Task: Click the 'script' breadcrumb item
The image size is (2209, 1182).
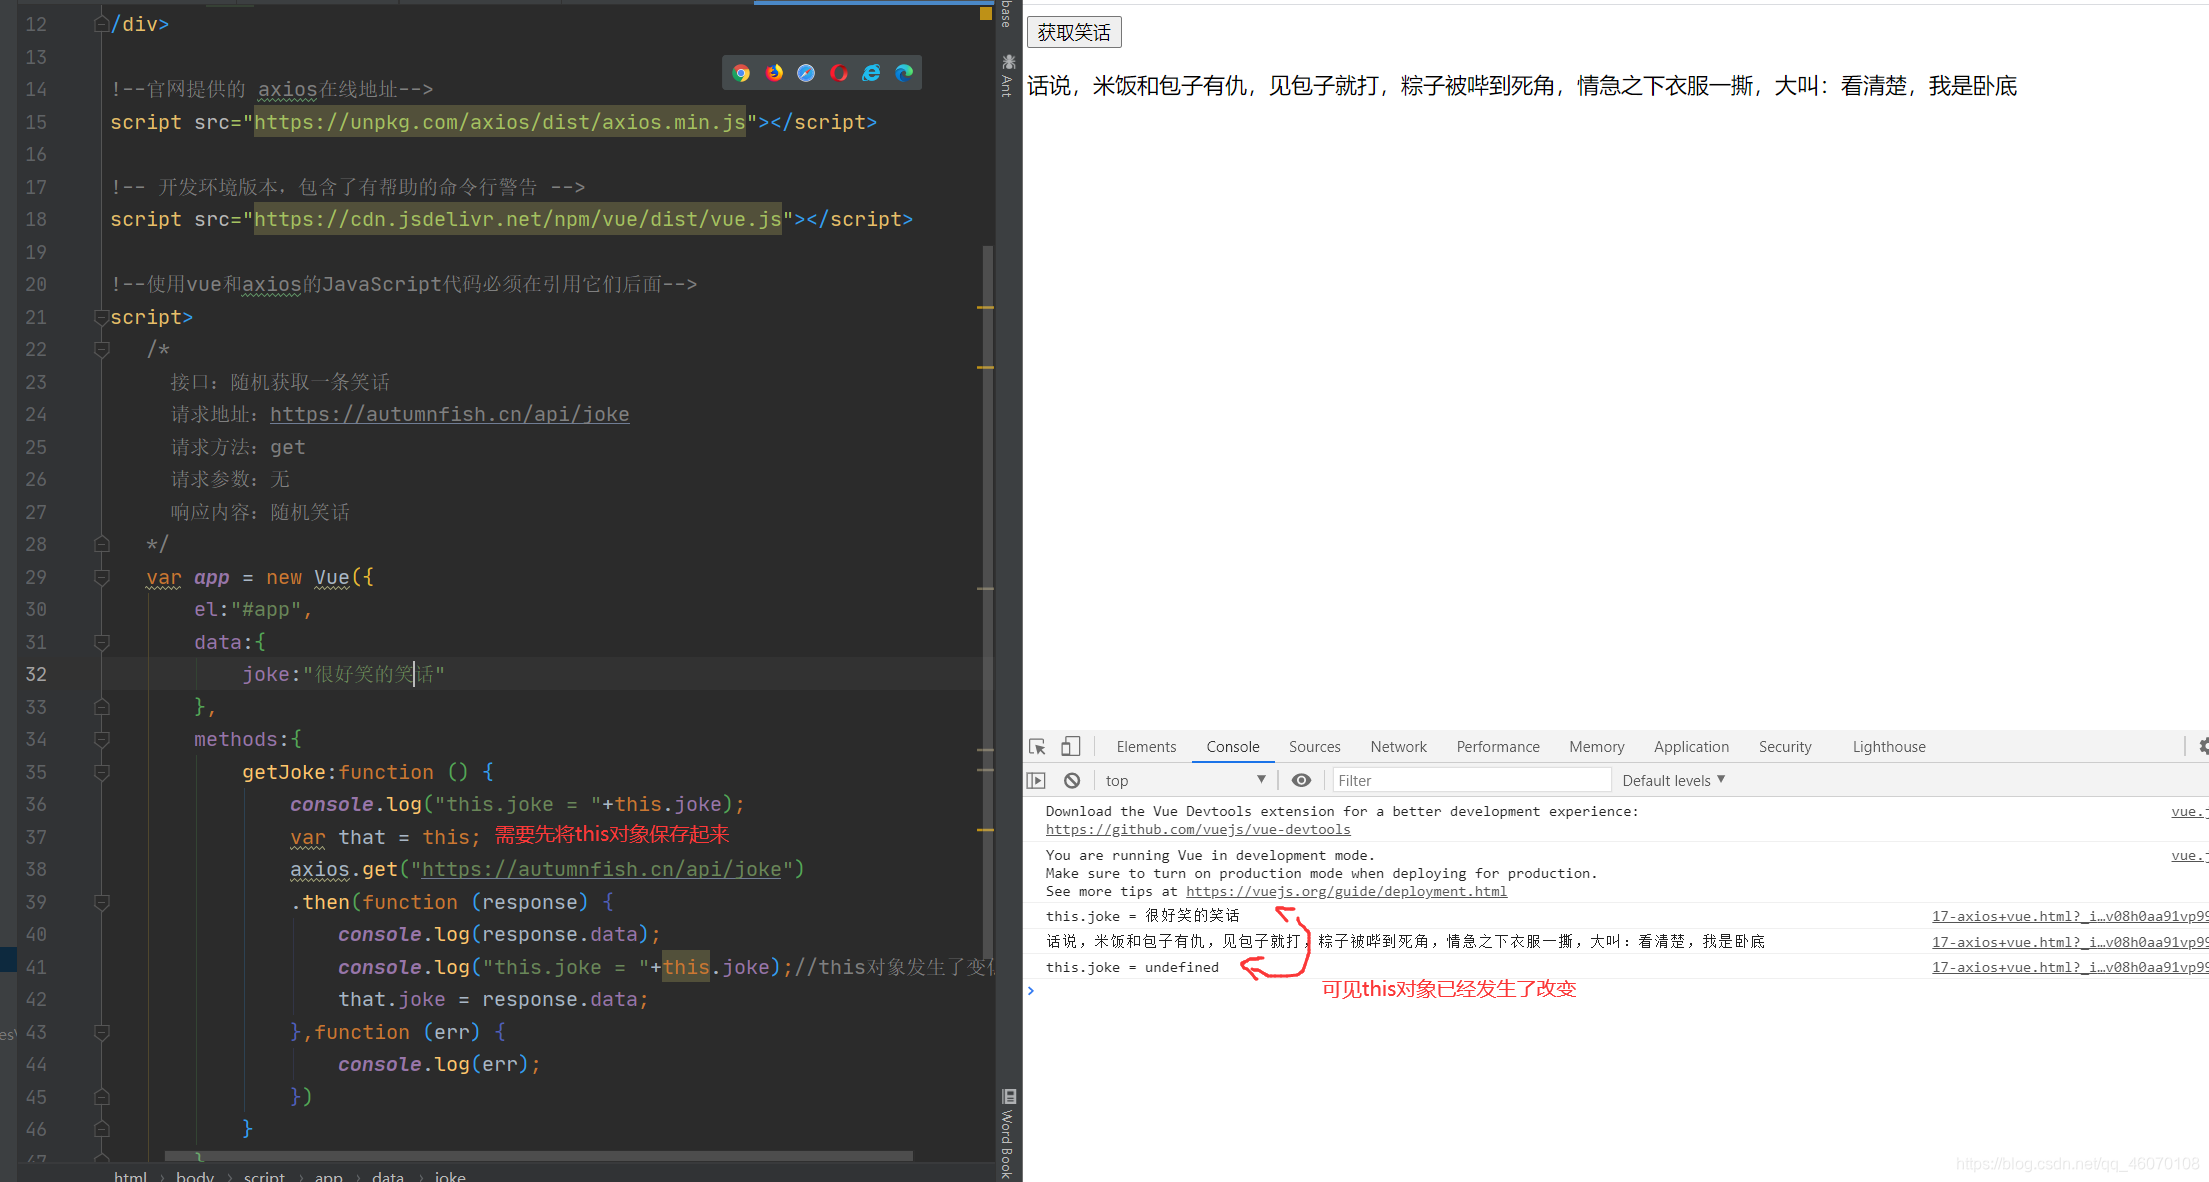Action: click(264, 1176)
